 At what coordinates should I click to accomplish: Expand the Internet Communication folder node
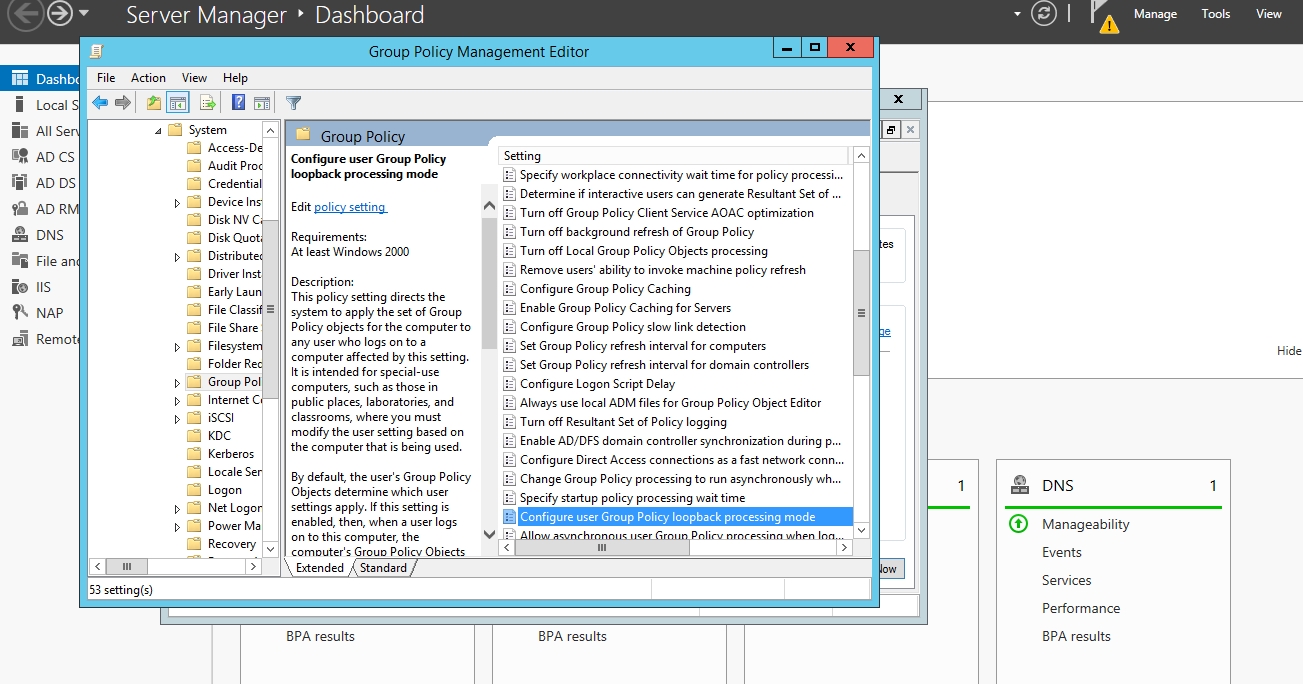click(x=177, y=401)
